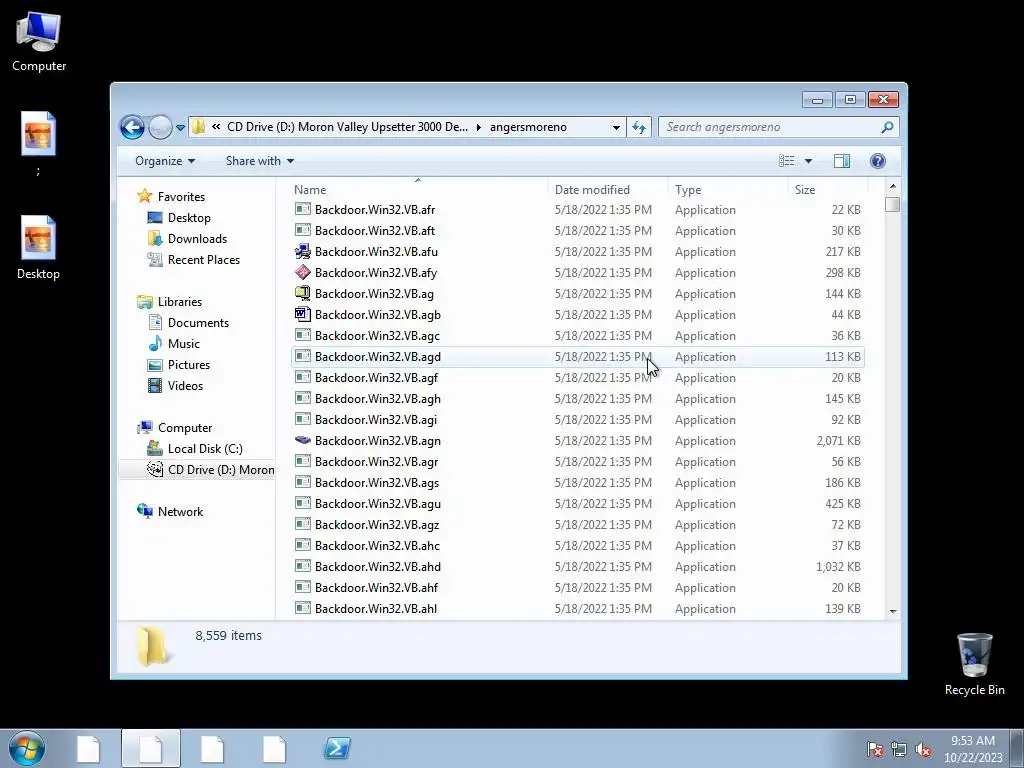
Task: Open the Help button
Action: 878,161
